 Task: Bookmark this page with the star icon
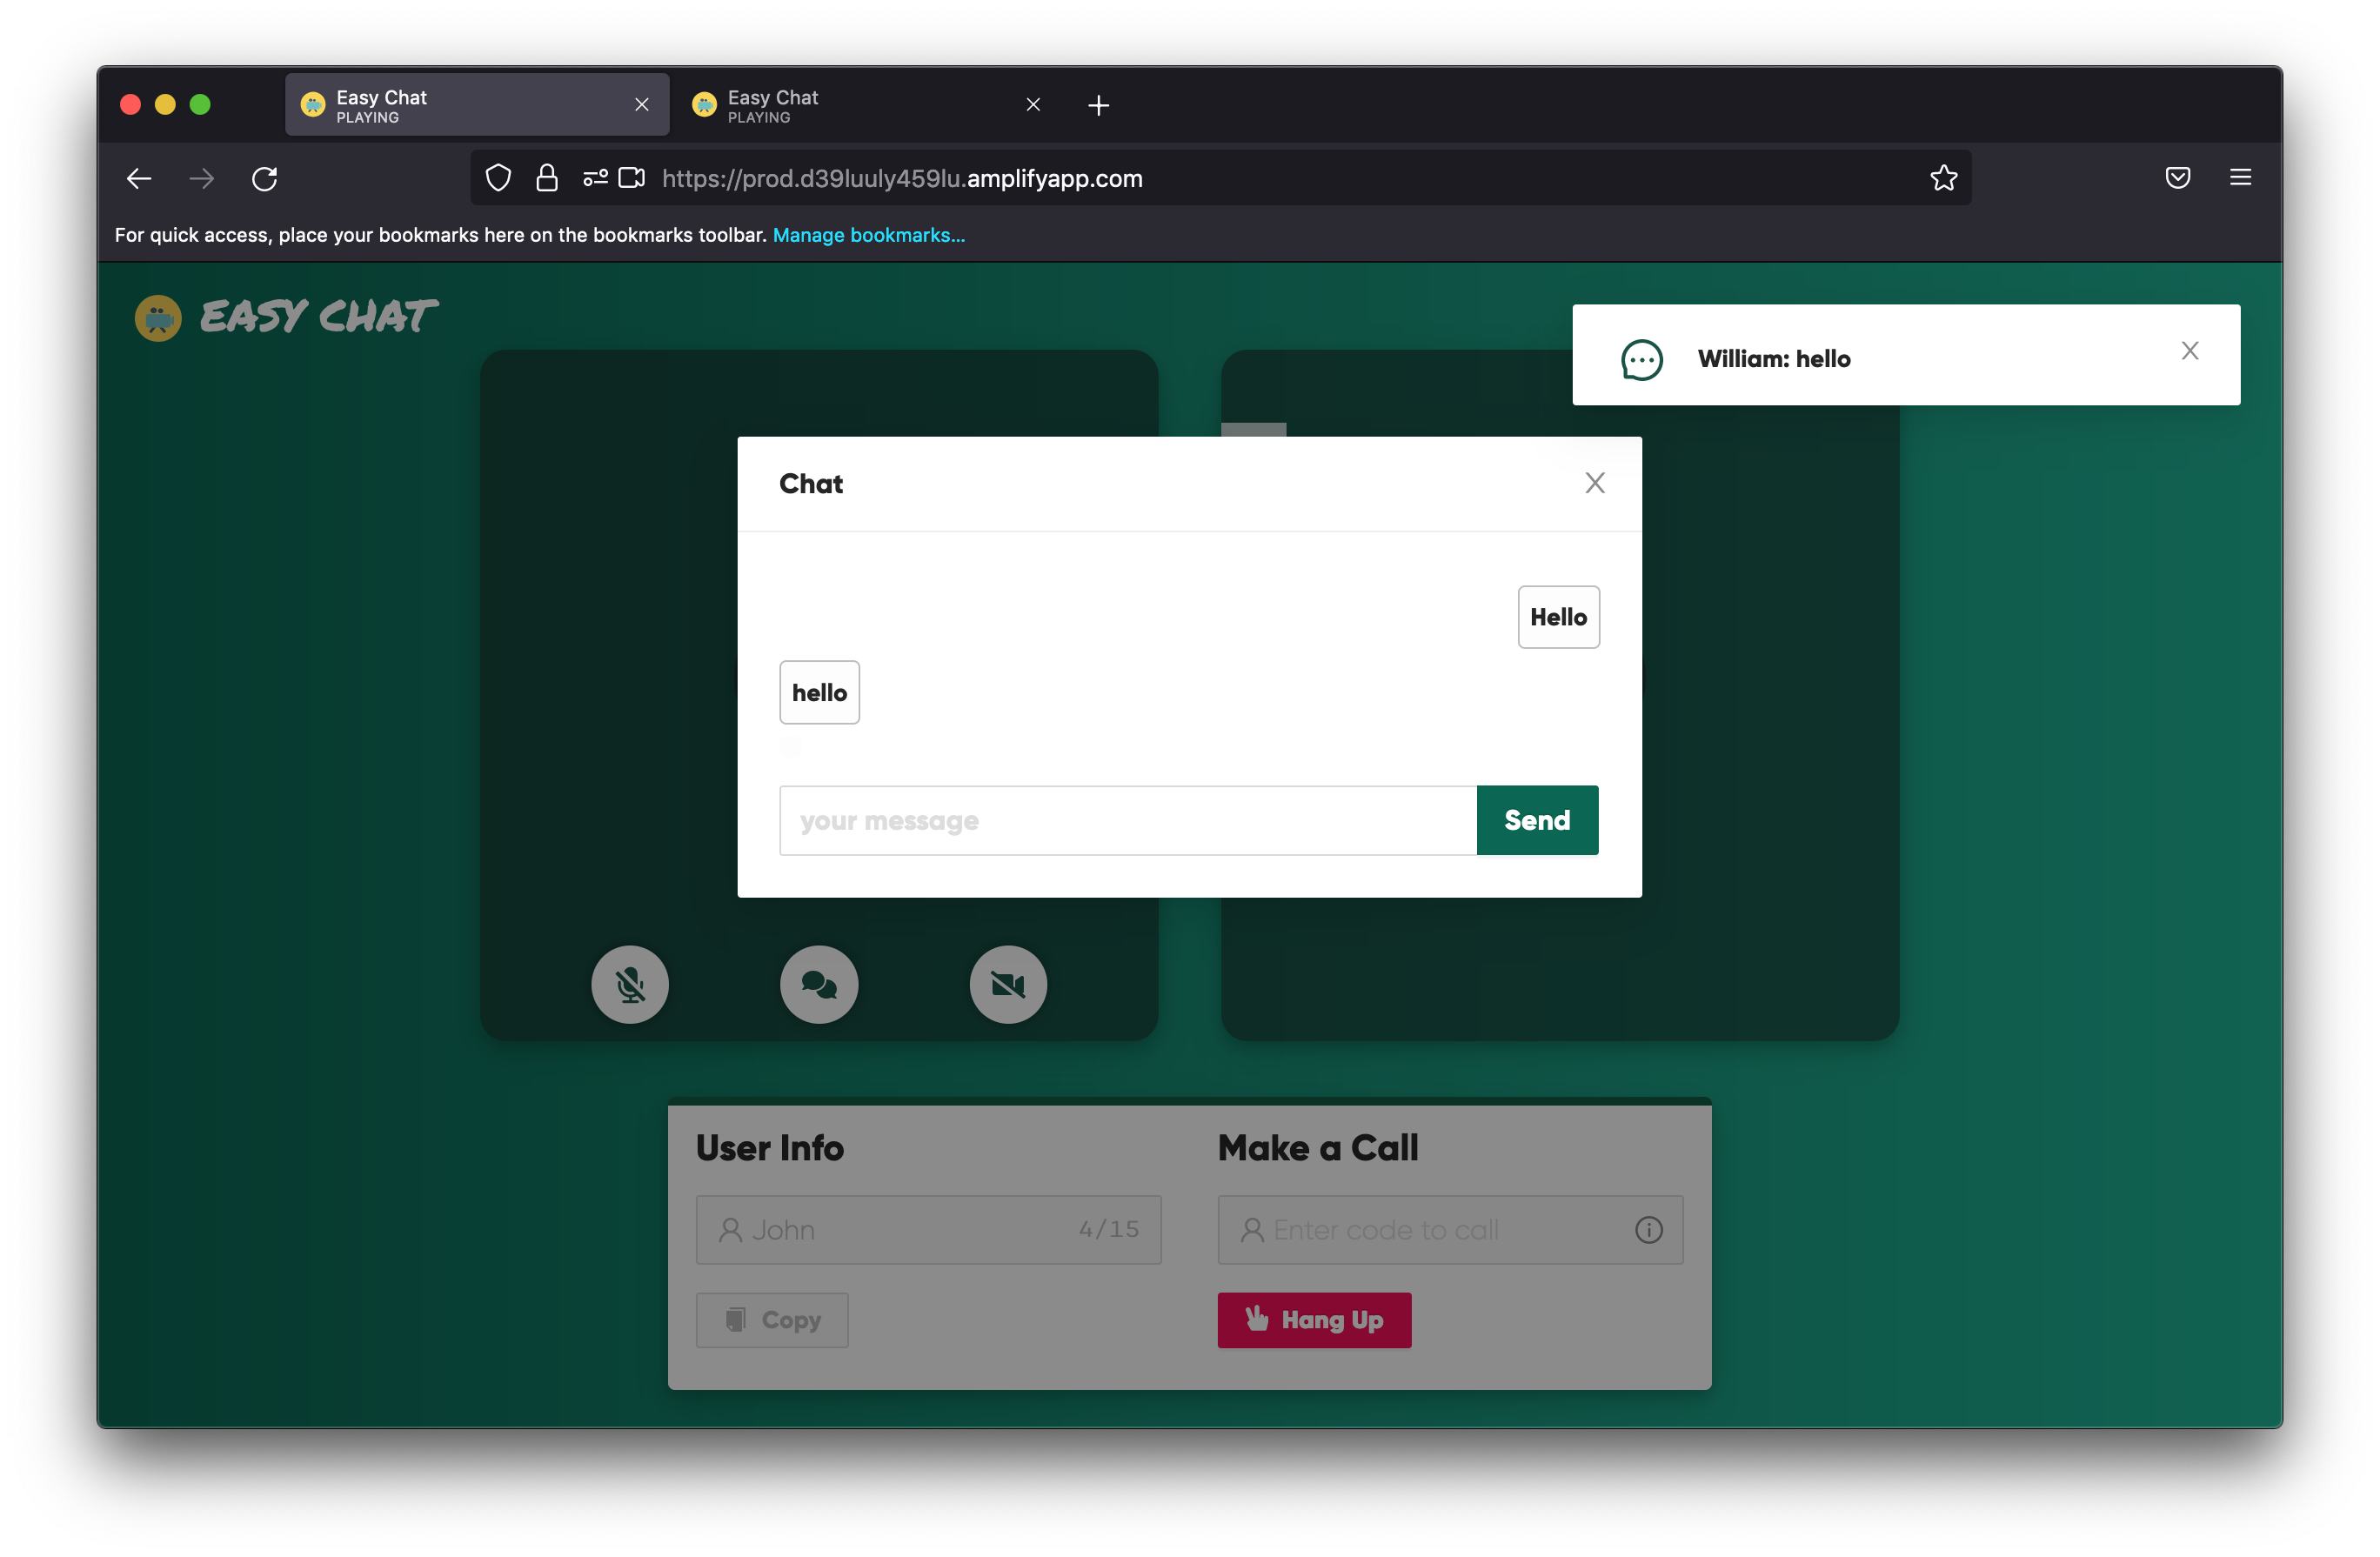[1943, 178]
